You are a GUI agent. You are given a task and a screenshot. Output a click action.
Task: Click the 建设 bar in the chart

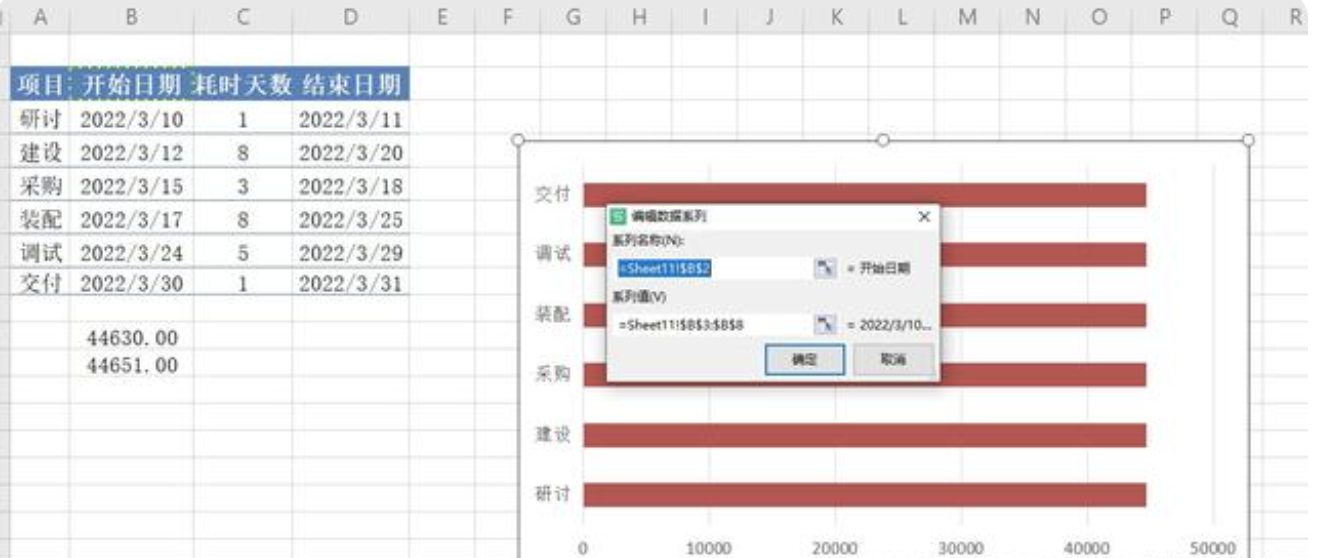coord(864,435)
